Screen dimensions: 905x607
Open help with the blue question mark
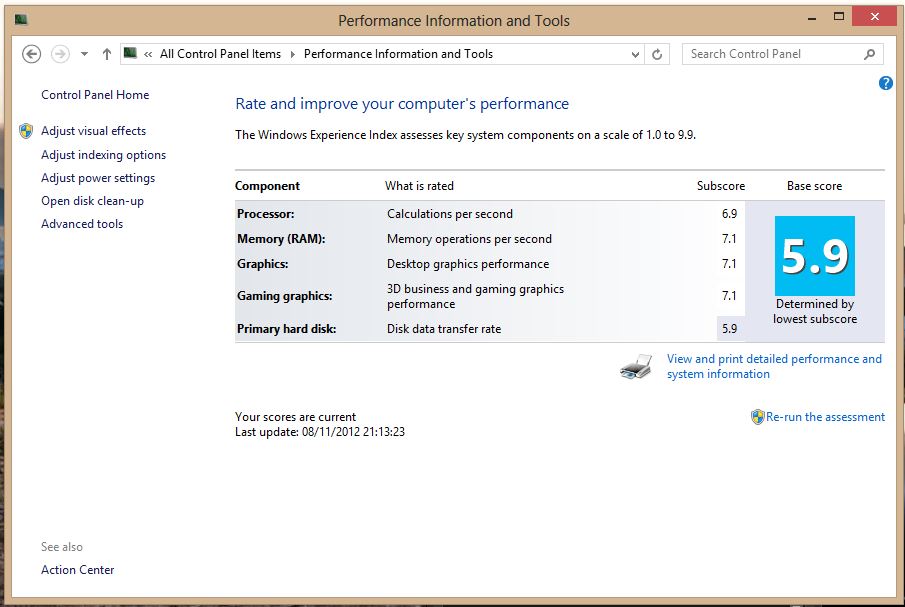[885, 83]
